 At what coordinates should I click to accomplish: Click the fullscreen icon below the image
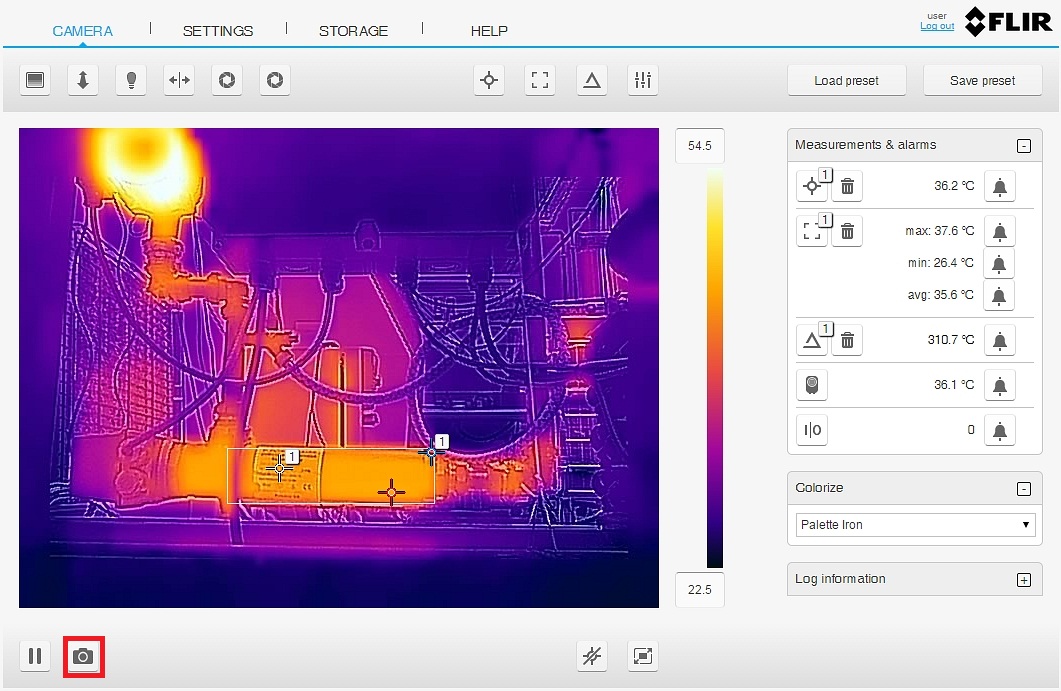tap(643, 657)
